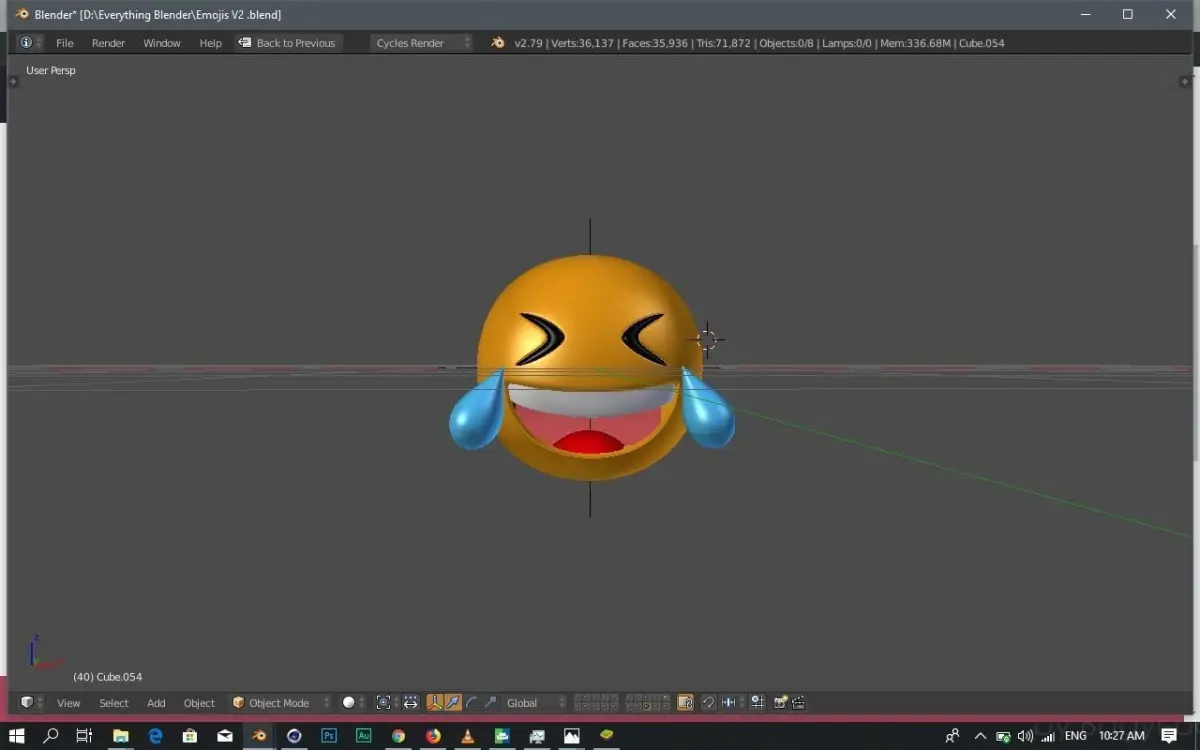Open Microsoft Store from taskbar
Viewport: 1200px width, 750px height.
pyautogui.click(x=190, y=736)
